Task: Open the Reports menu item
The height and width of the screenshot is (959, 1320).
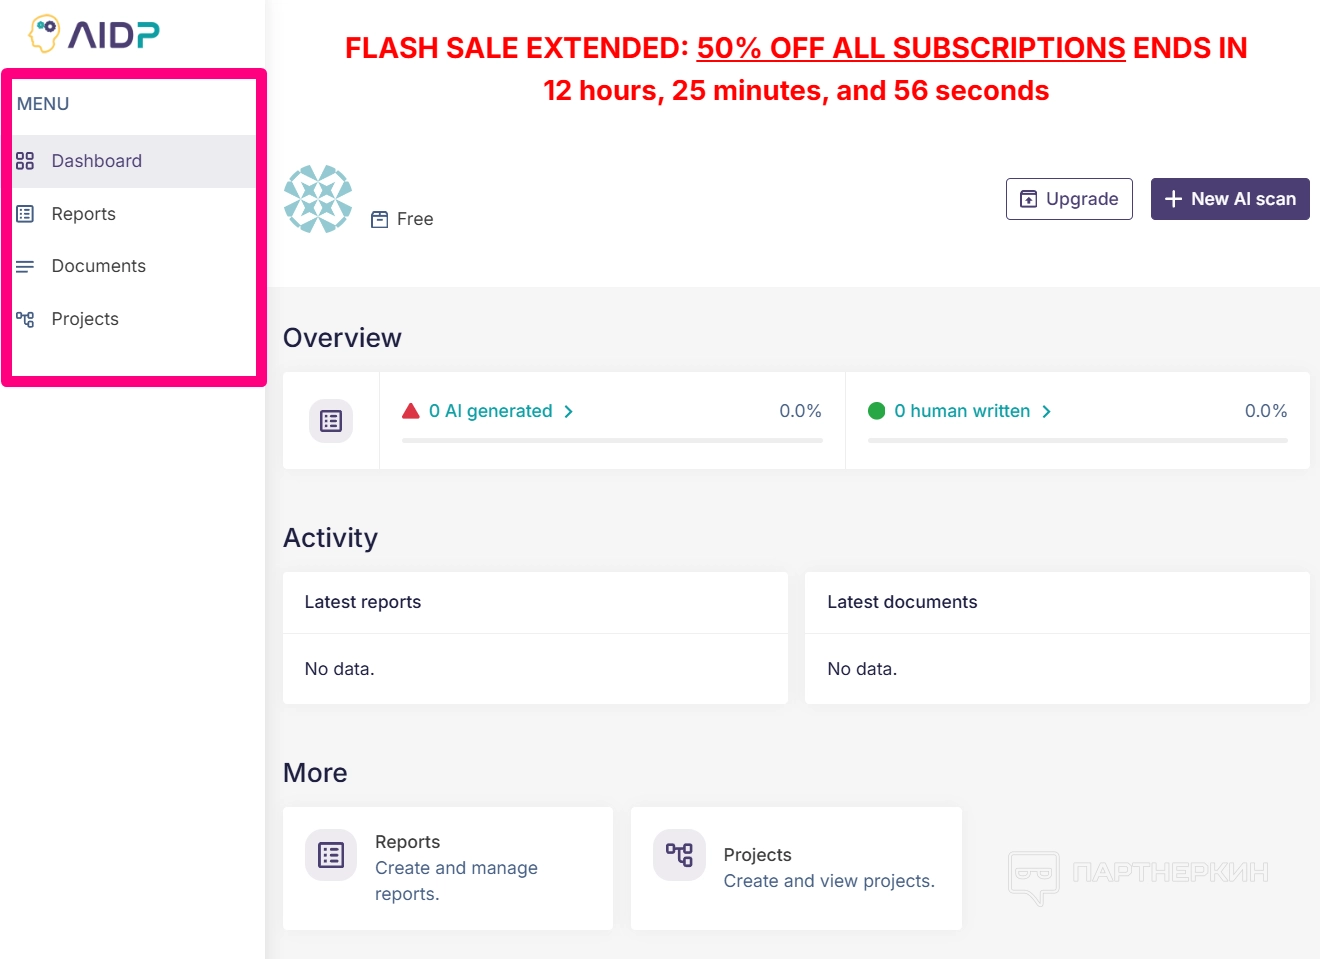Action: click(x=84, y=214)
